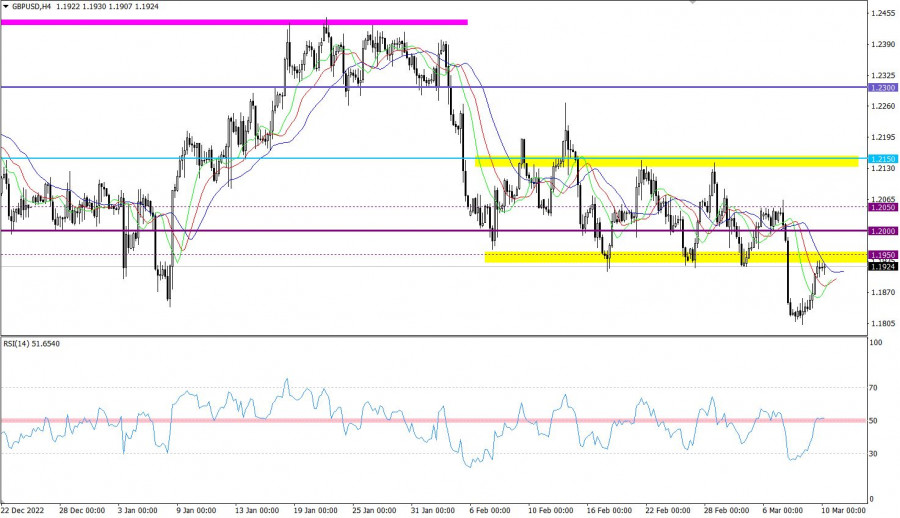
Task: Click the gray chart shift marker at top
Action: click(x=691, y=3)
